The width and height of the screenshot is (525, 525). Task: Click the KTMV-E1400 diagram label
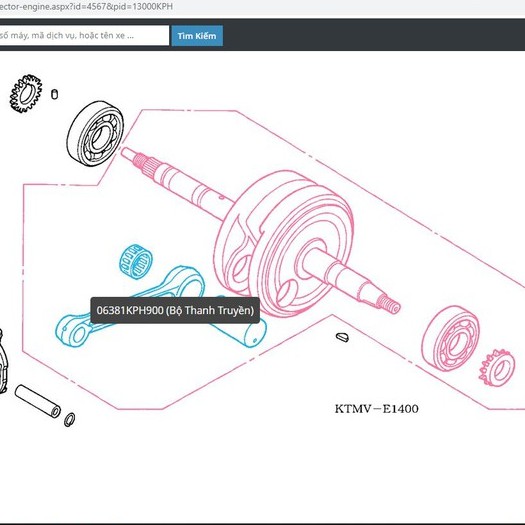pos(376,409)
